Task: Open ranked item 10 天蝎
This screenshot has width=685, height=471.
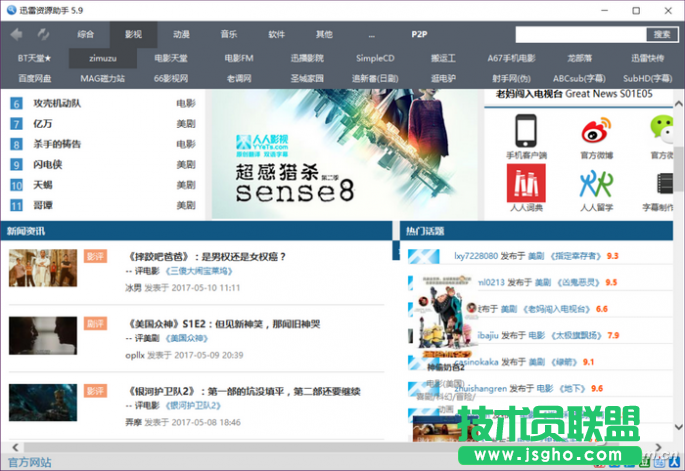Action: coord(43,185)
